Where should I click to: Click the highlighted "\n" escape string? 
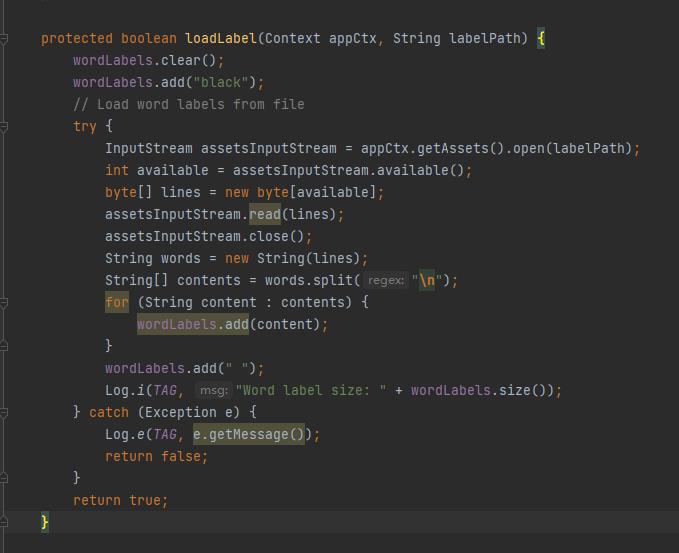(427, 281)
